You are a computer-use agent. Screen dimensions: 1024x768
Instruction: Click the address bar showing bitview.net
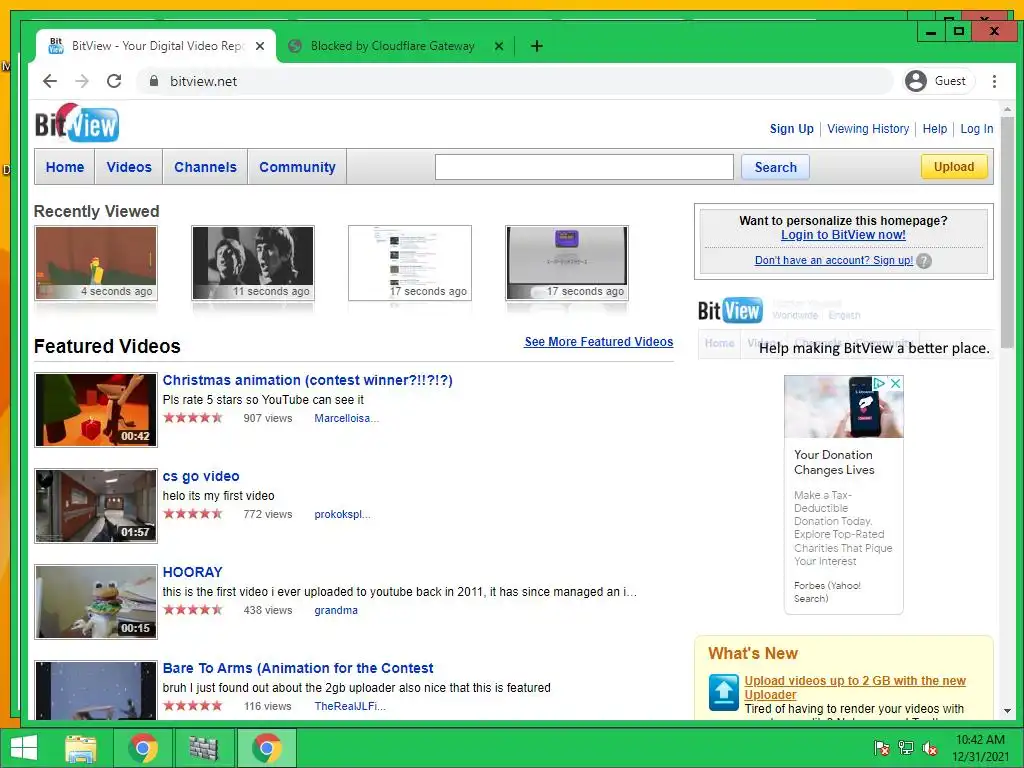coord(515,81)
